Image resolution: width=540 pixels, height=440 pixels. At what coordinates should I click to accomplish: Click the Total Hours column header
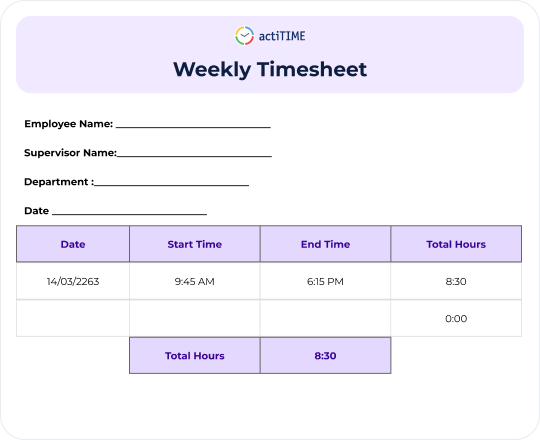point(456,244)
